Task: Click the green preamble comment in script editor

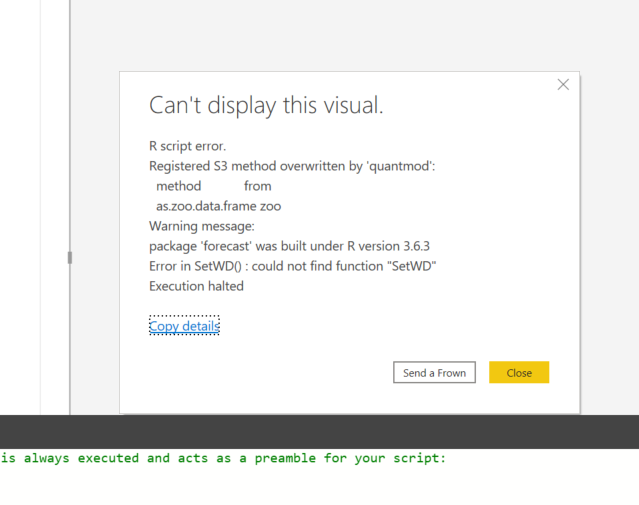Action: click(x=223, y=458)
